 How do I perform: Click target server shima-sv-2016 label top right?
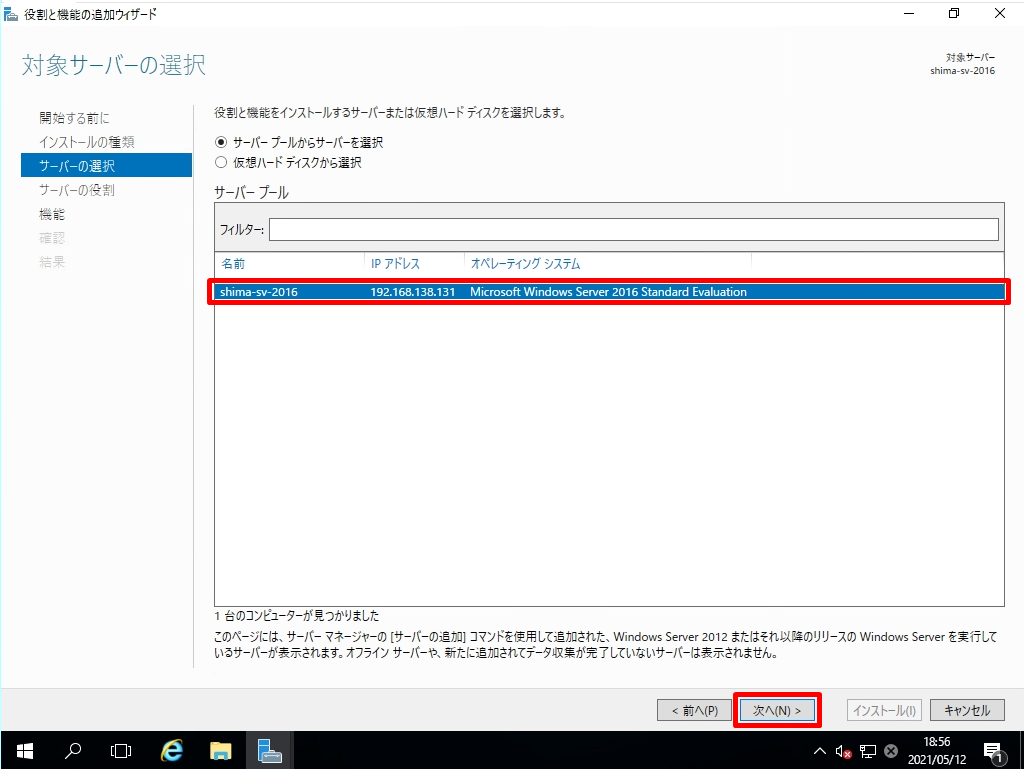[x=963, y=71]
